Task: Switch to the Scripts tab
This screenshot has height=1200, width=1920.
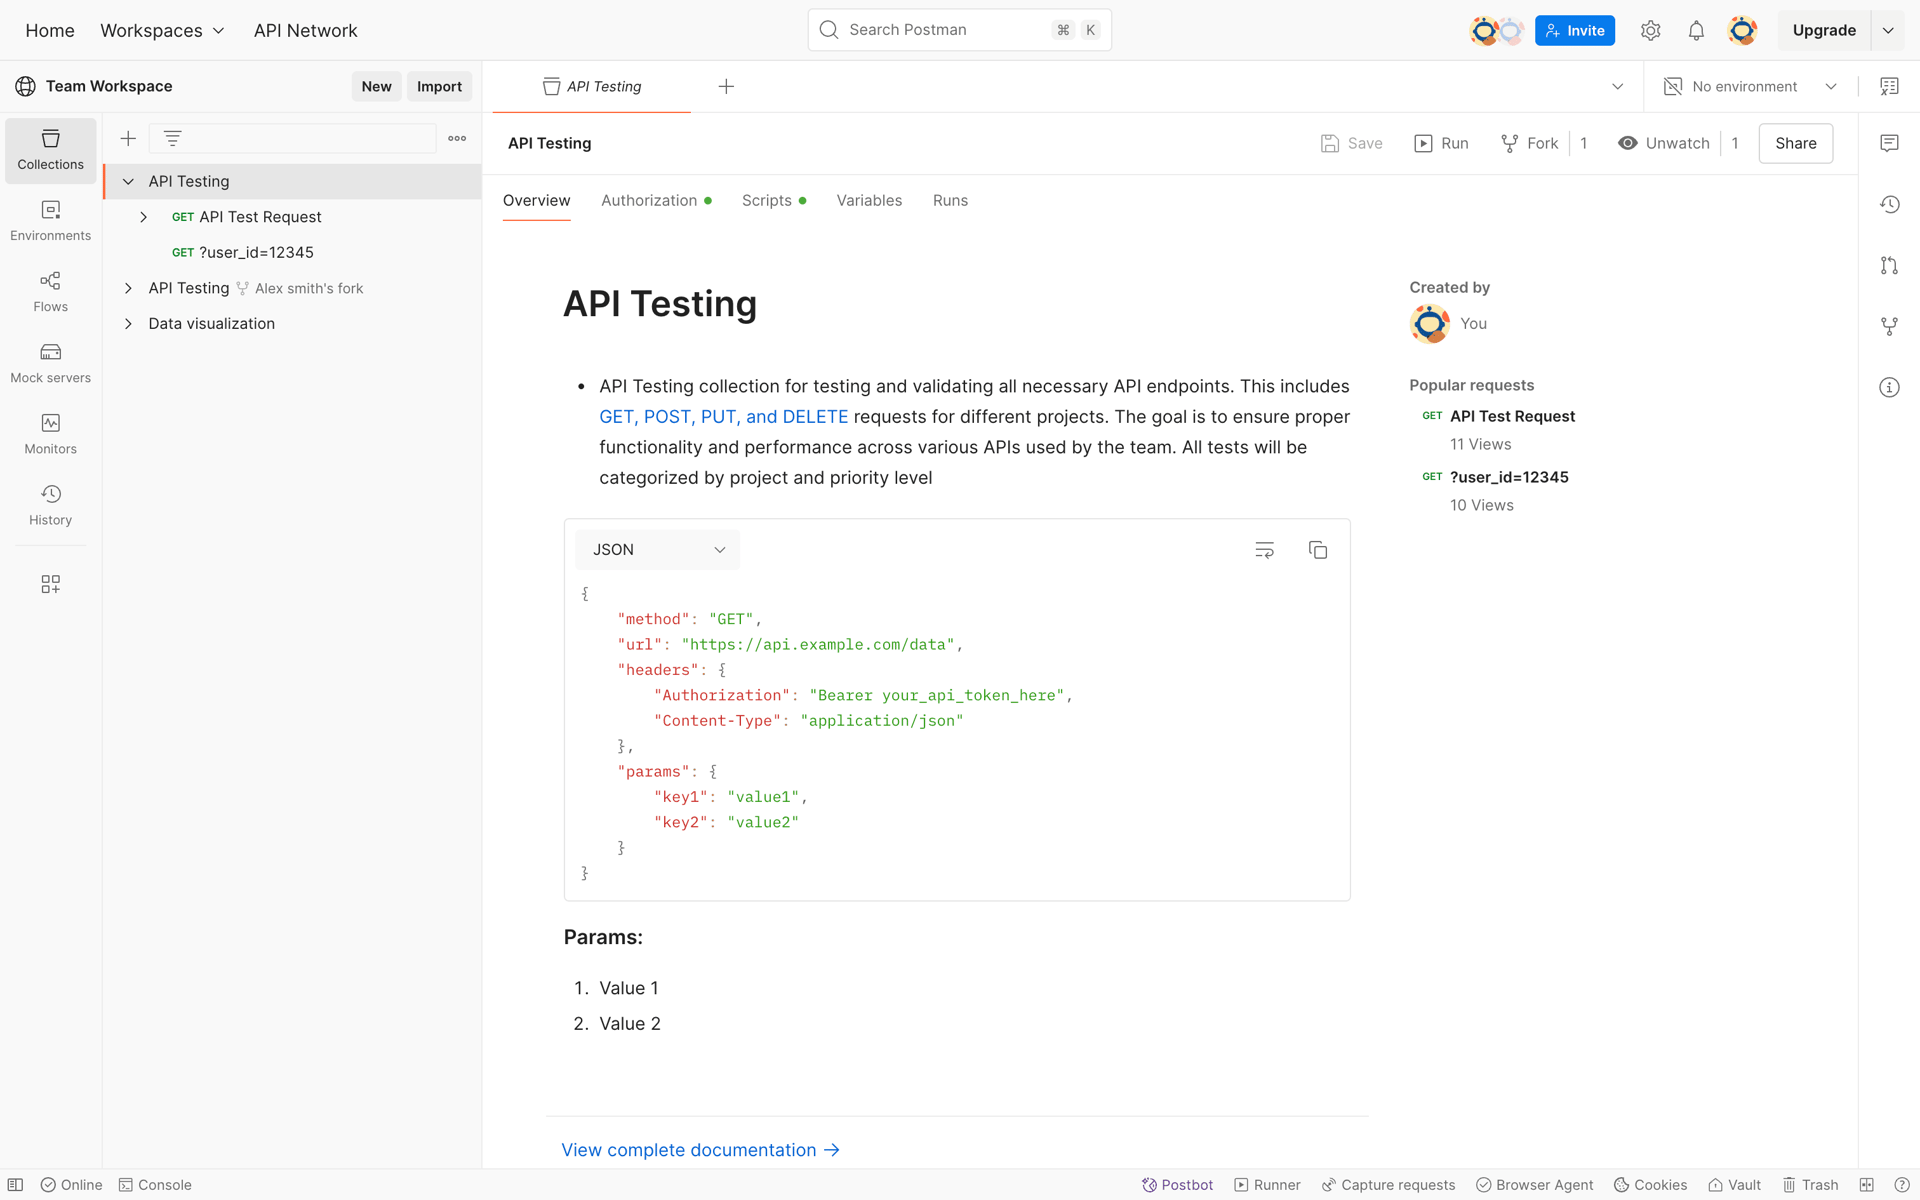Action: tap(774, 201)
